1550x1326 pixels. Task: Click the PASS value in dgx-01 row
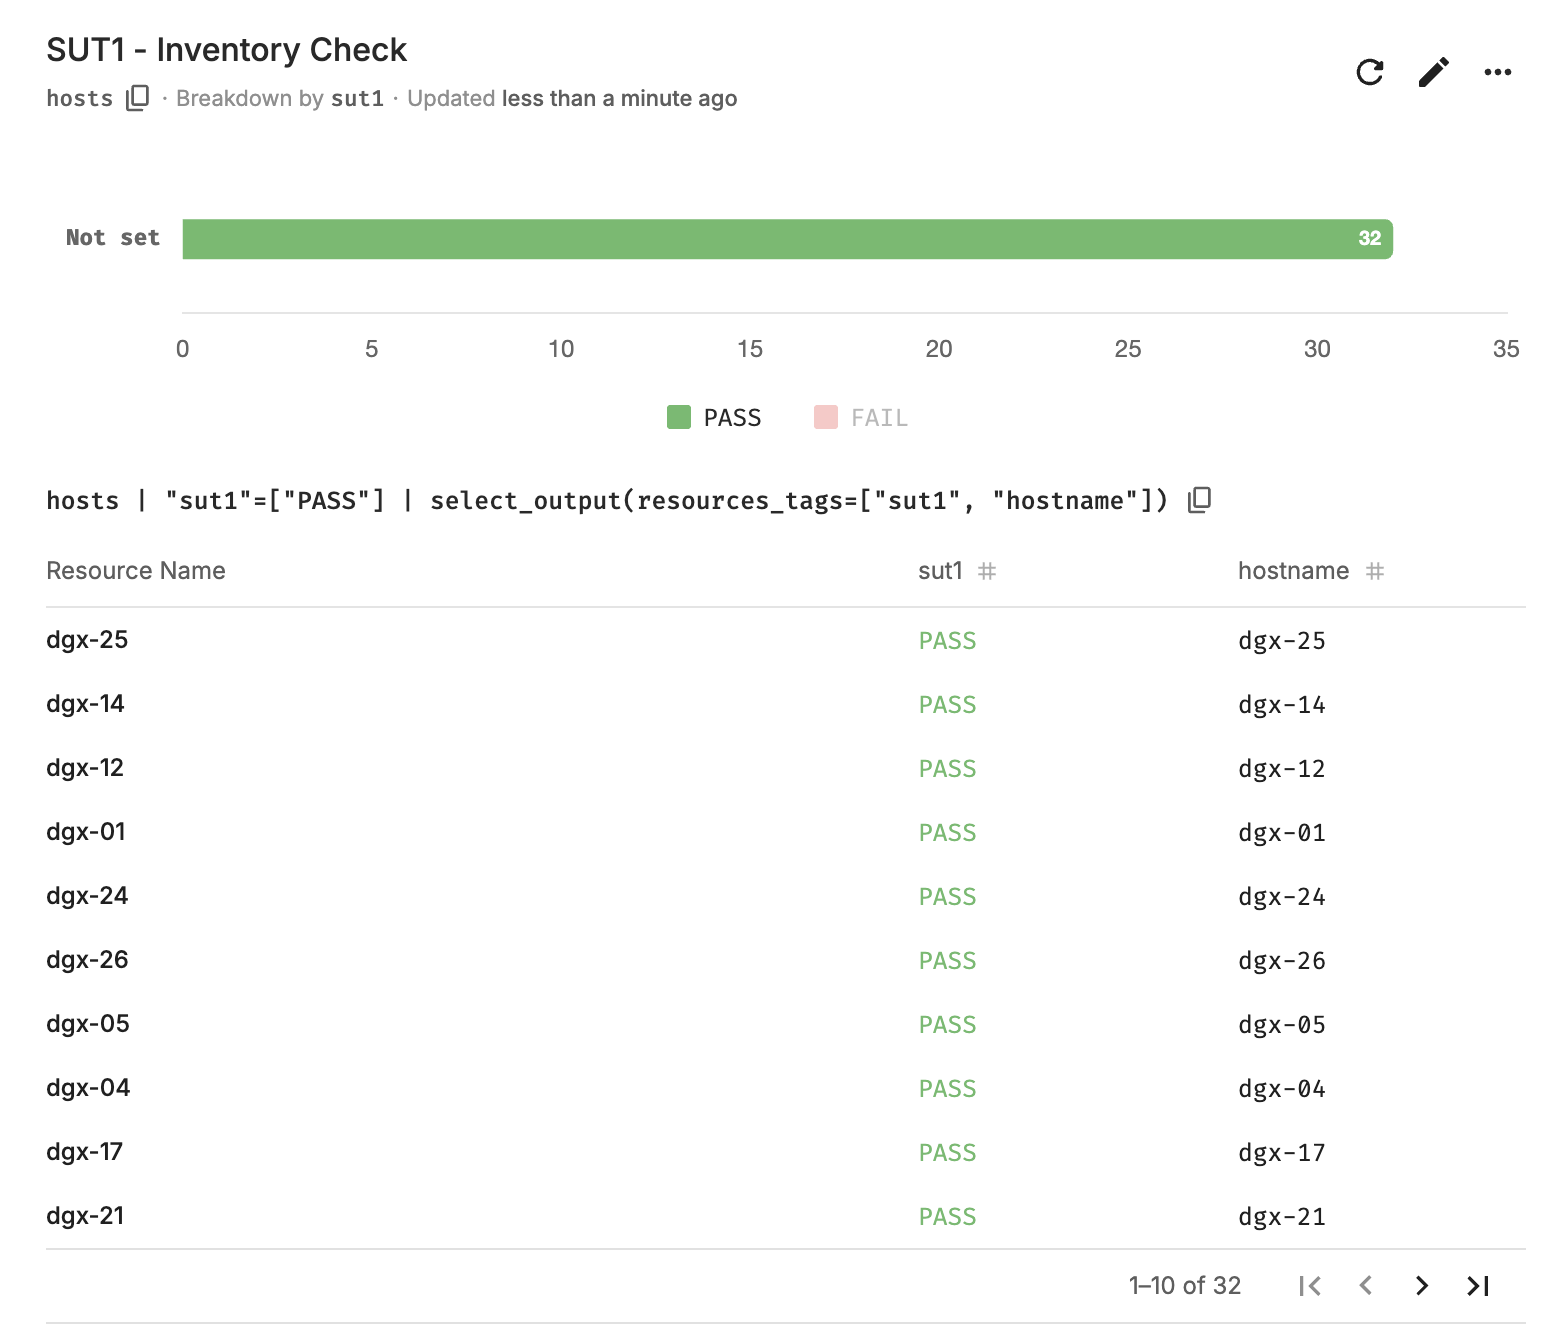pos(947,833)
